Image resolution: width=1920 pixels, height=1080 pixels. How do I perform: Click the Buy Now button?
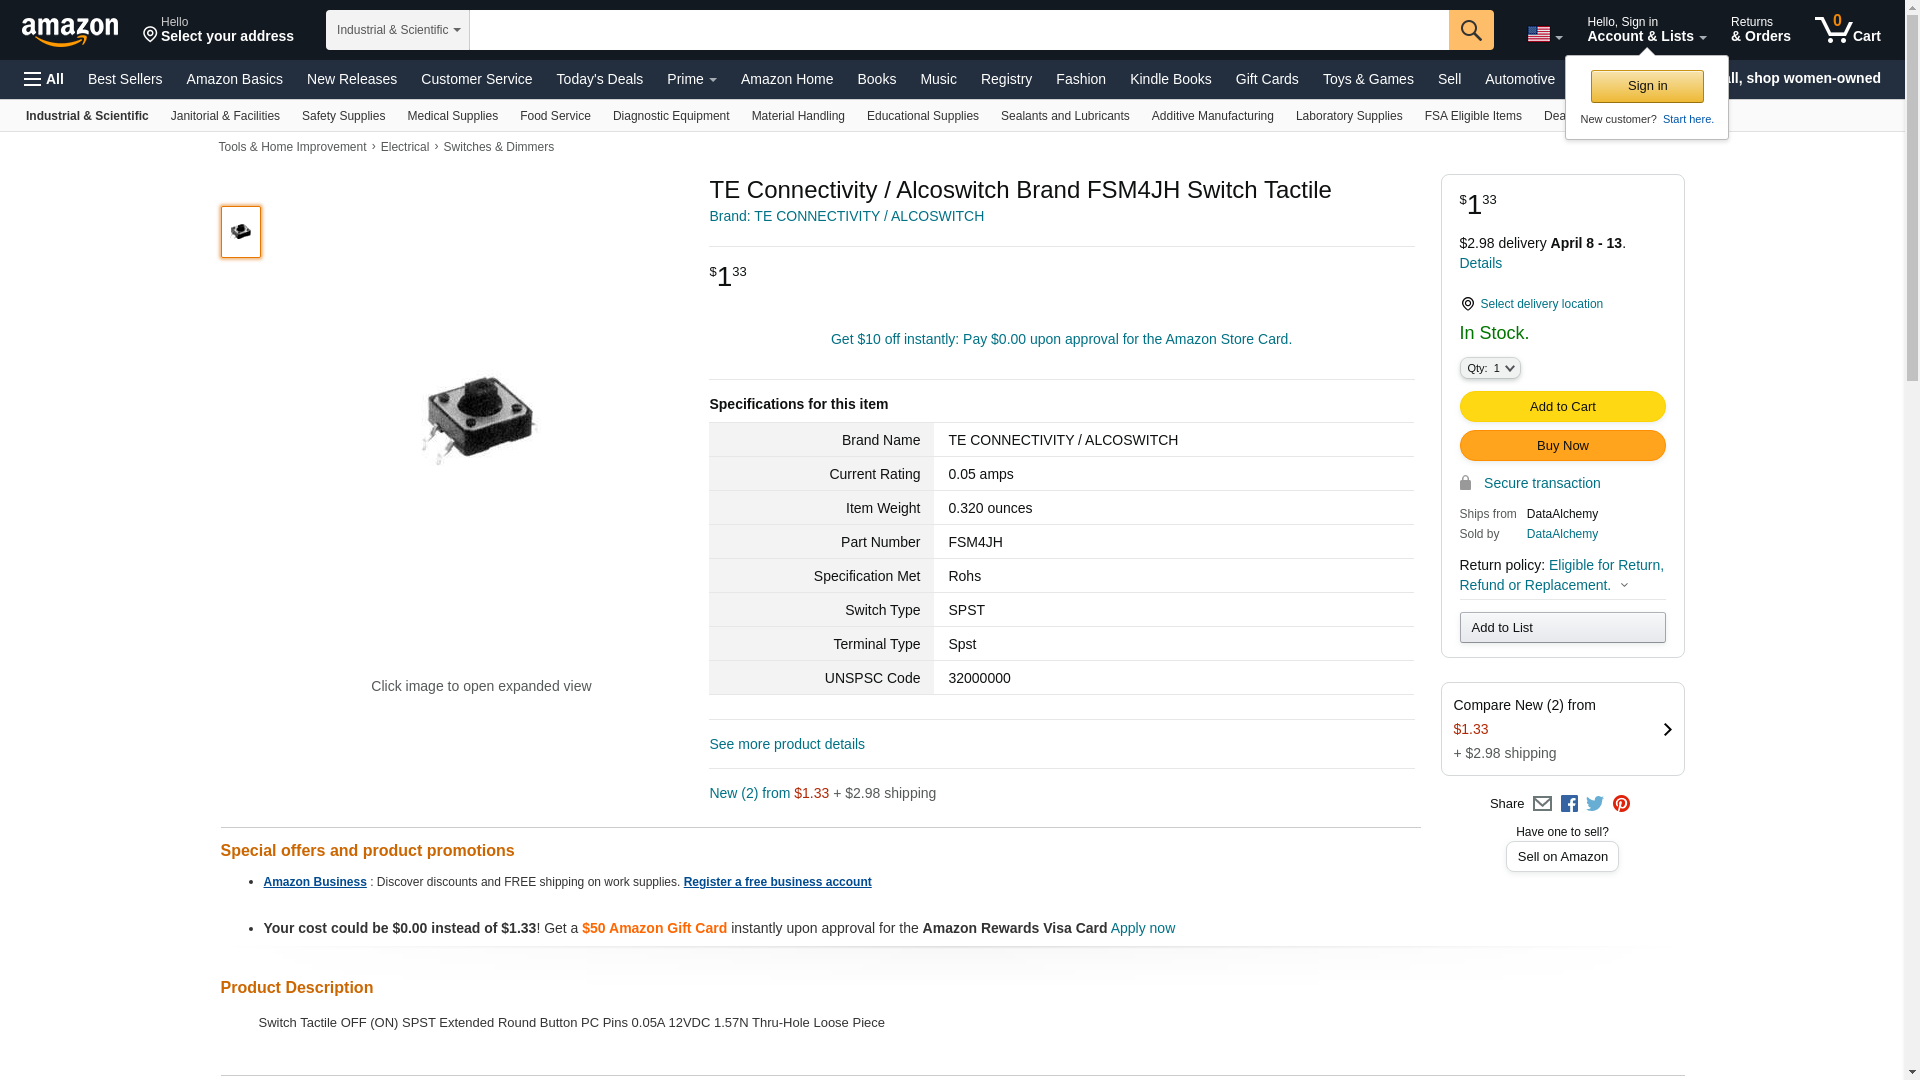pyautogui.click(x=1562, y=446)
